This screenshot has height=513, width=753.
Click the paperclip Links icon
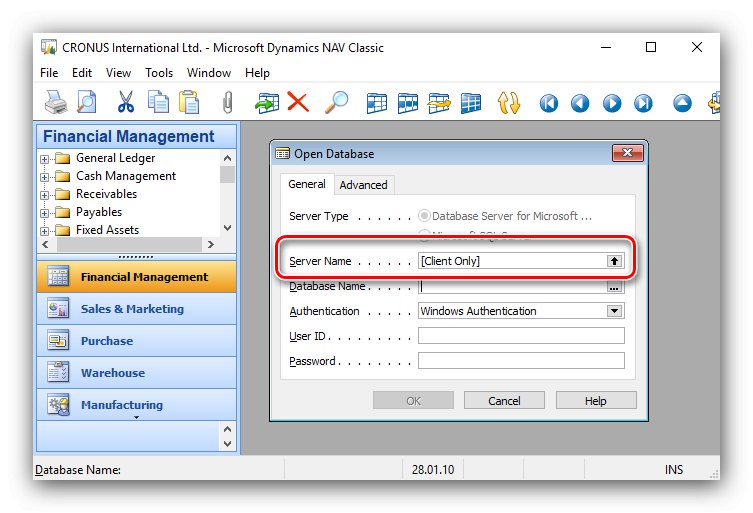point(228,102)
